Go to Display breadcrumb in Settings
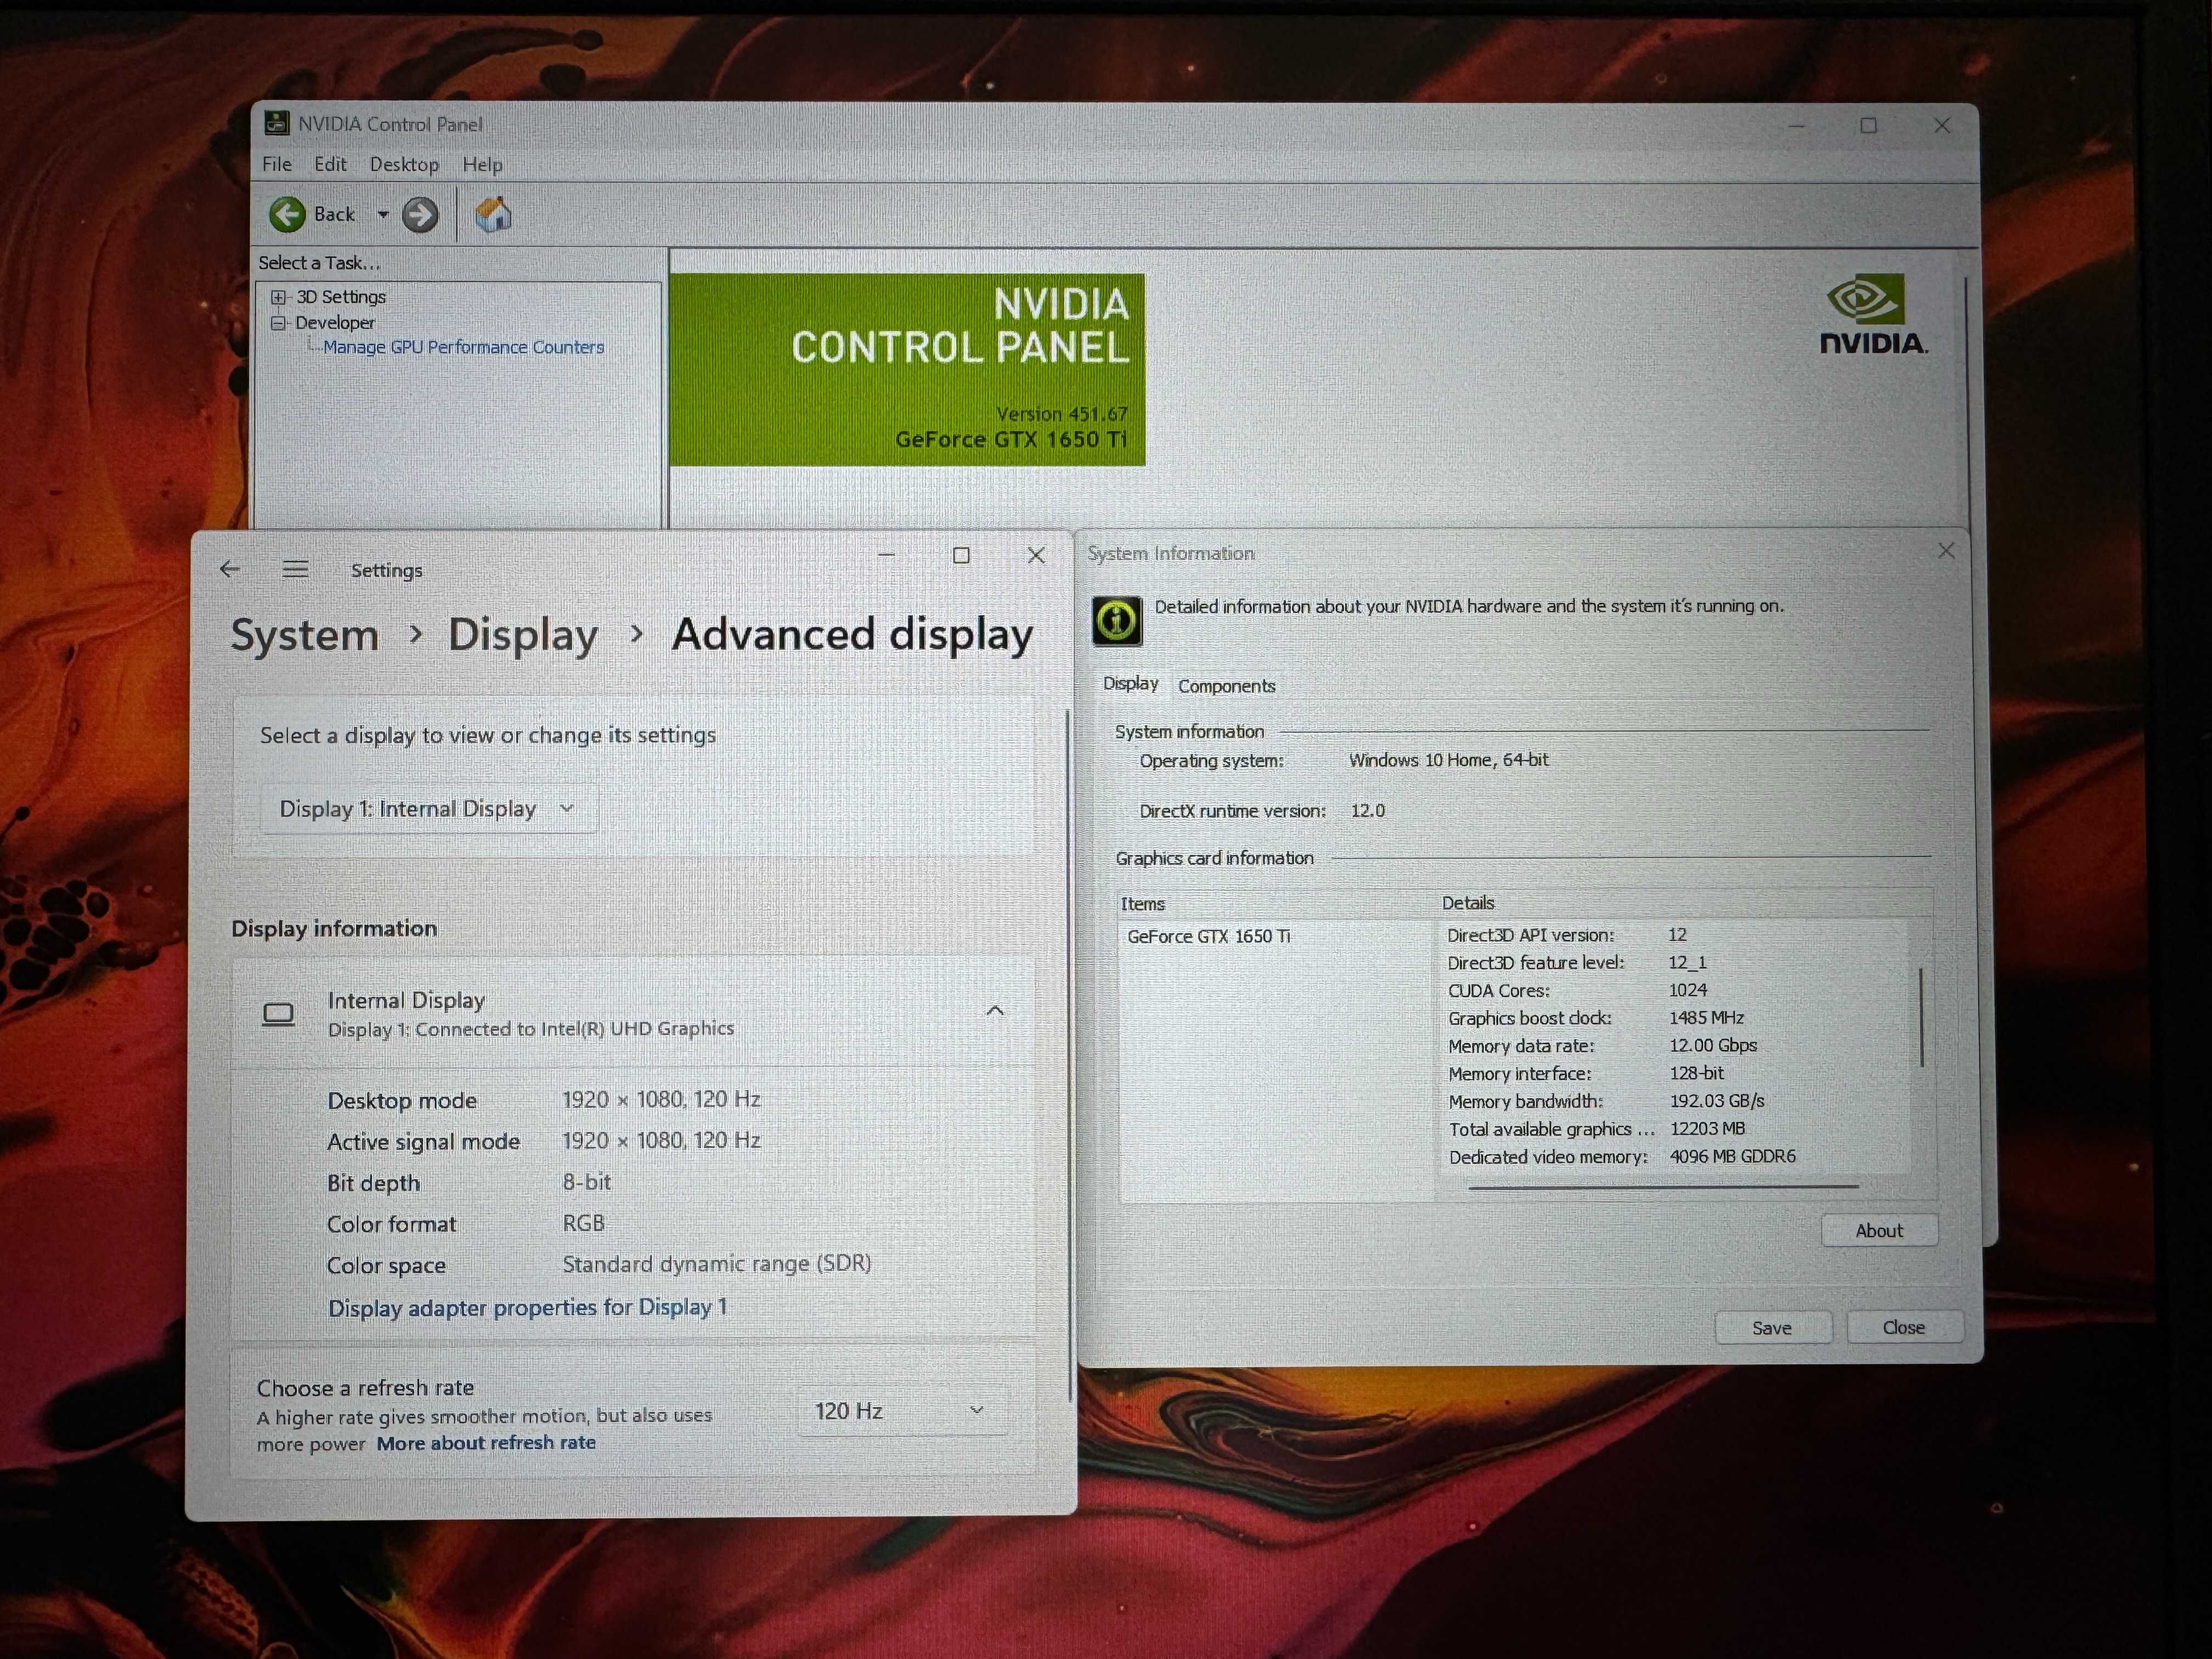 tap(523, 635)
